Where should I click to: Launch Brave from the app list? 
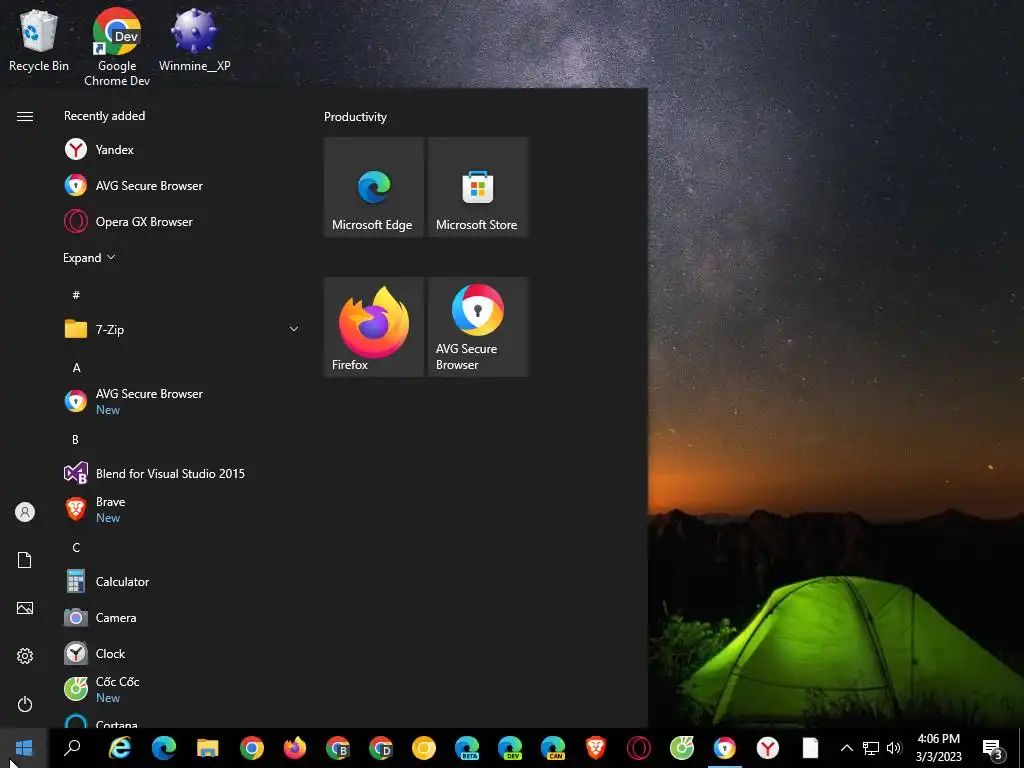[x=181, y=509]
